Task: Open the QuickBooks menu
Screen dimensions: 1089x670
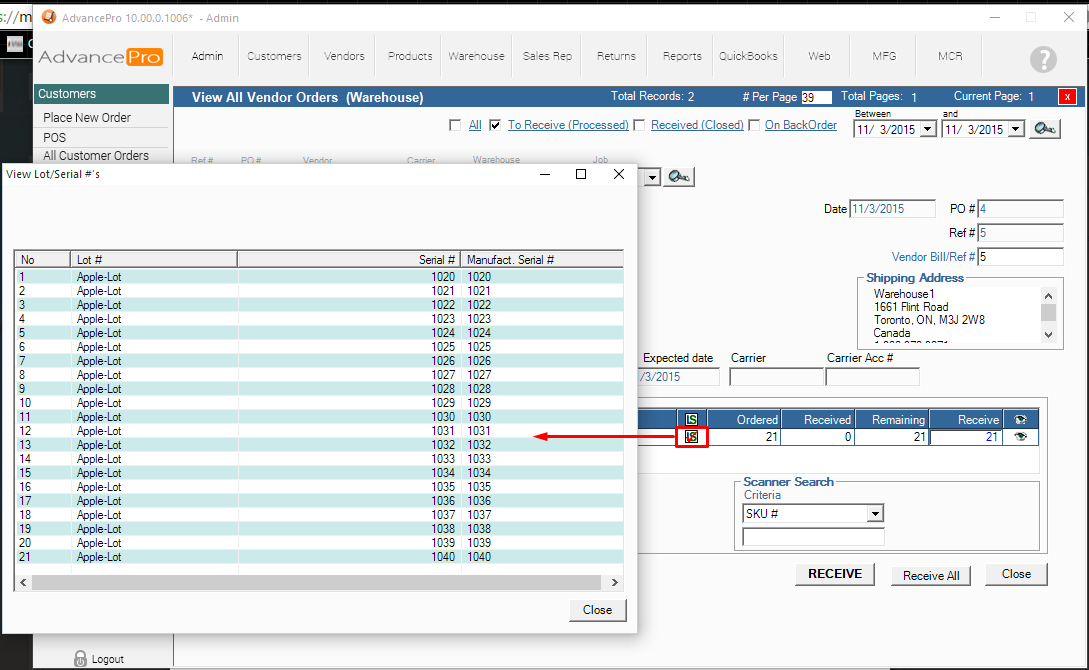Action: point(748,56)
